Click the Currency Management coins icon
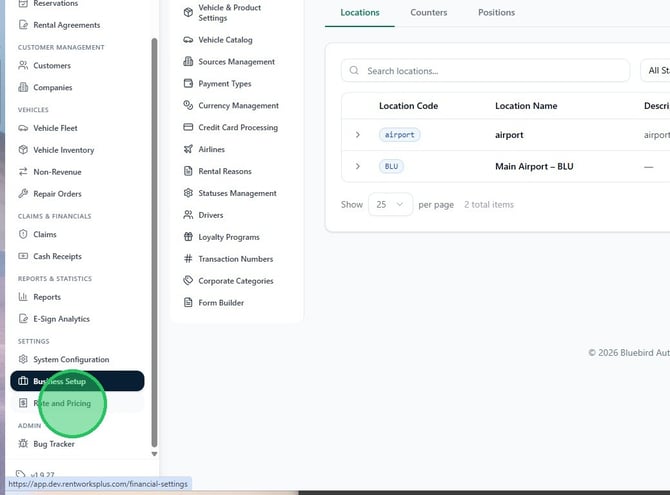This screenshot has height=495, width=670. click(188, 105)
